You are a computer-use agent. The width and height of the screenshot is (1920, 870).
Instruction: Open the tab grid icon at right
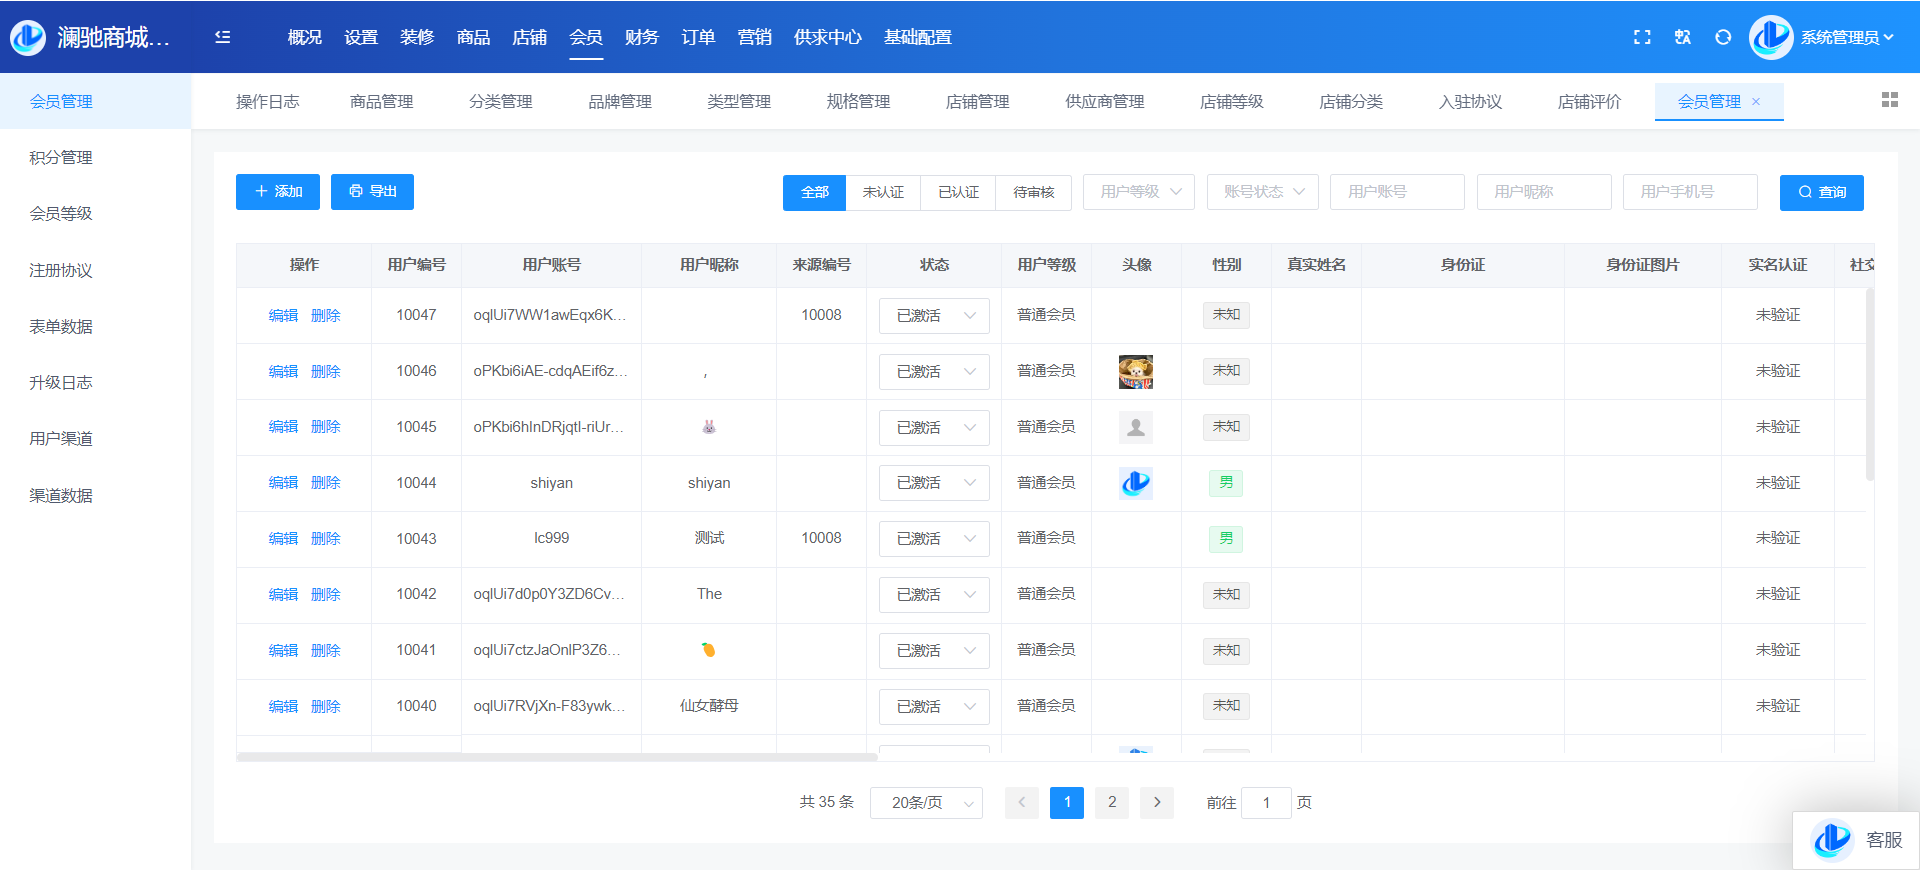(1889, 100)
